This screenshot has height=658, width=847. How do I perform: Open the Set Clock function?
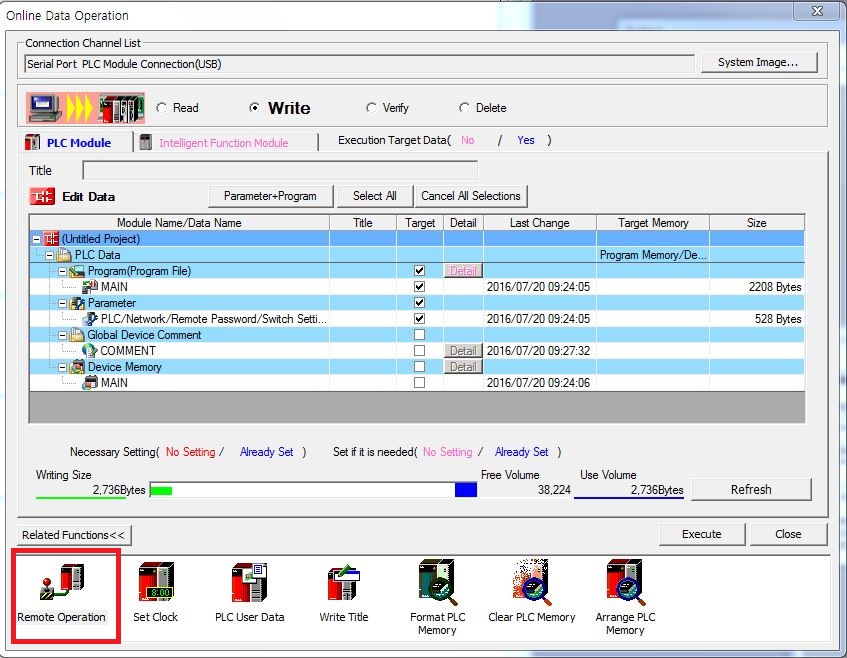[x=156, y=582]
